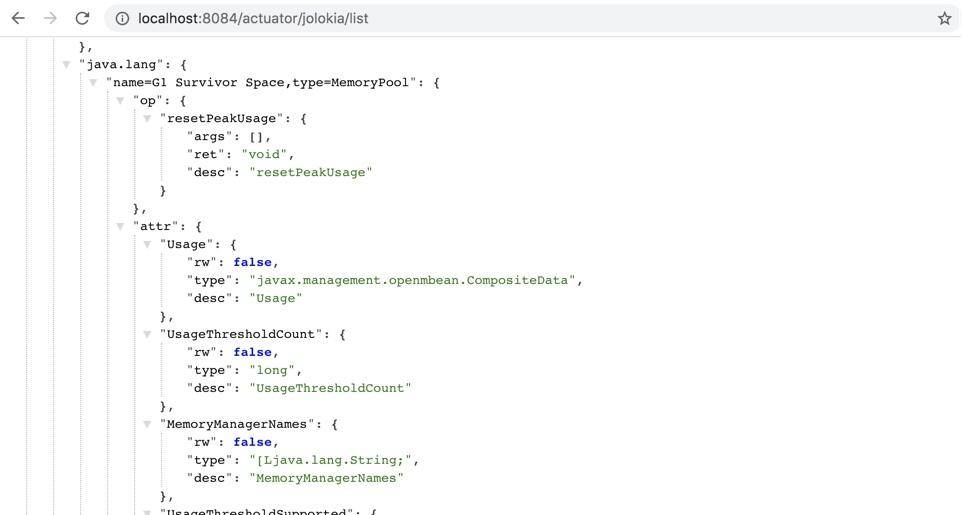This screenshot has width=962, height=515.
Task: Click the browser back arrow
Action: pyautogui.click(x=18, y=18)
